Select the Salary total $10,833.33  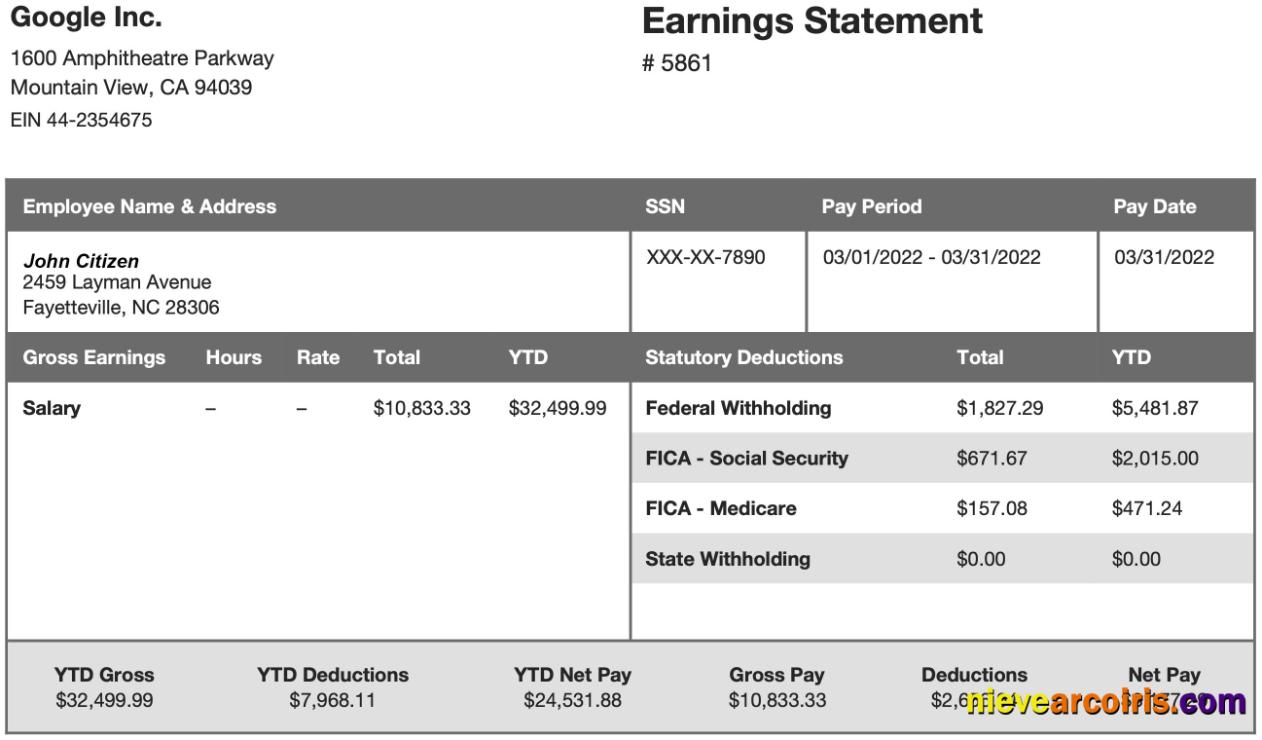pos(422,409)
